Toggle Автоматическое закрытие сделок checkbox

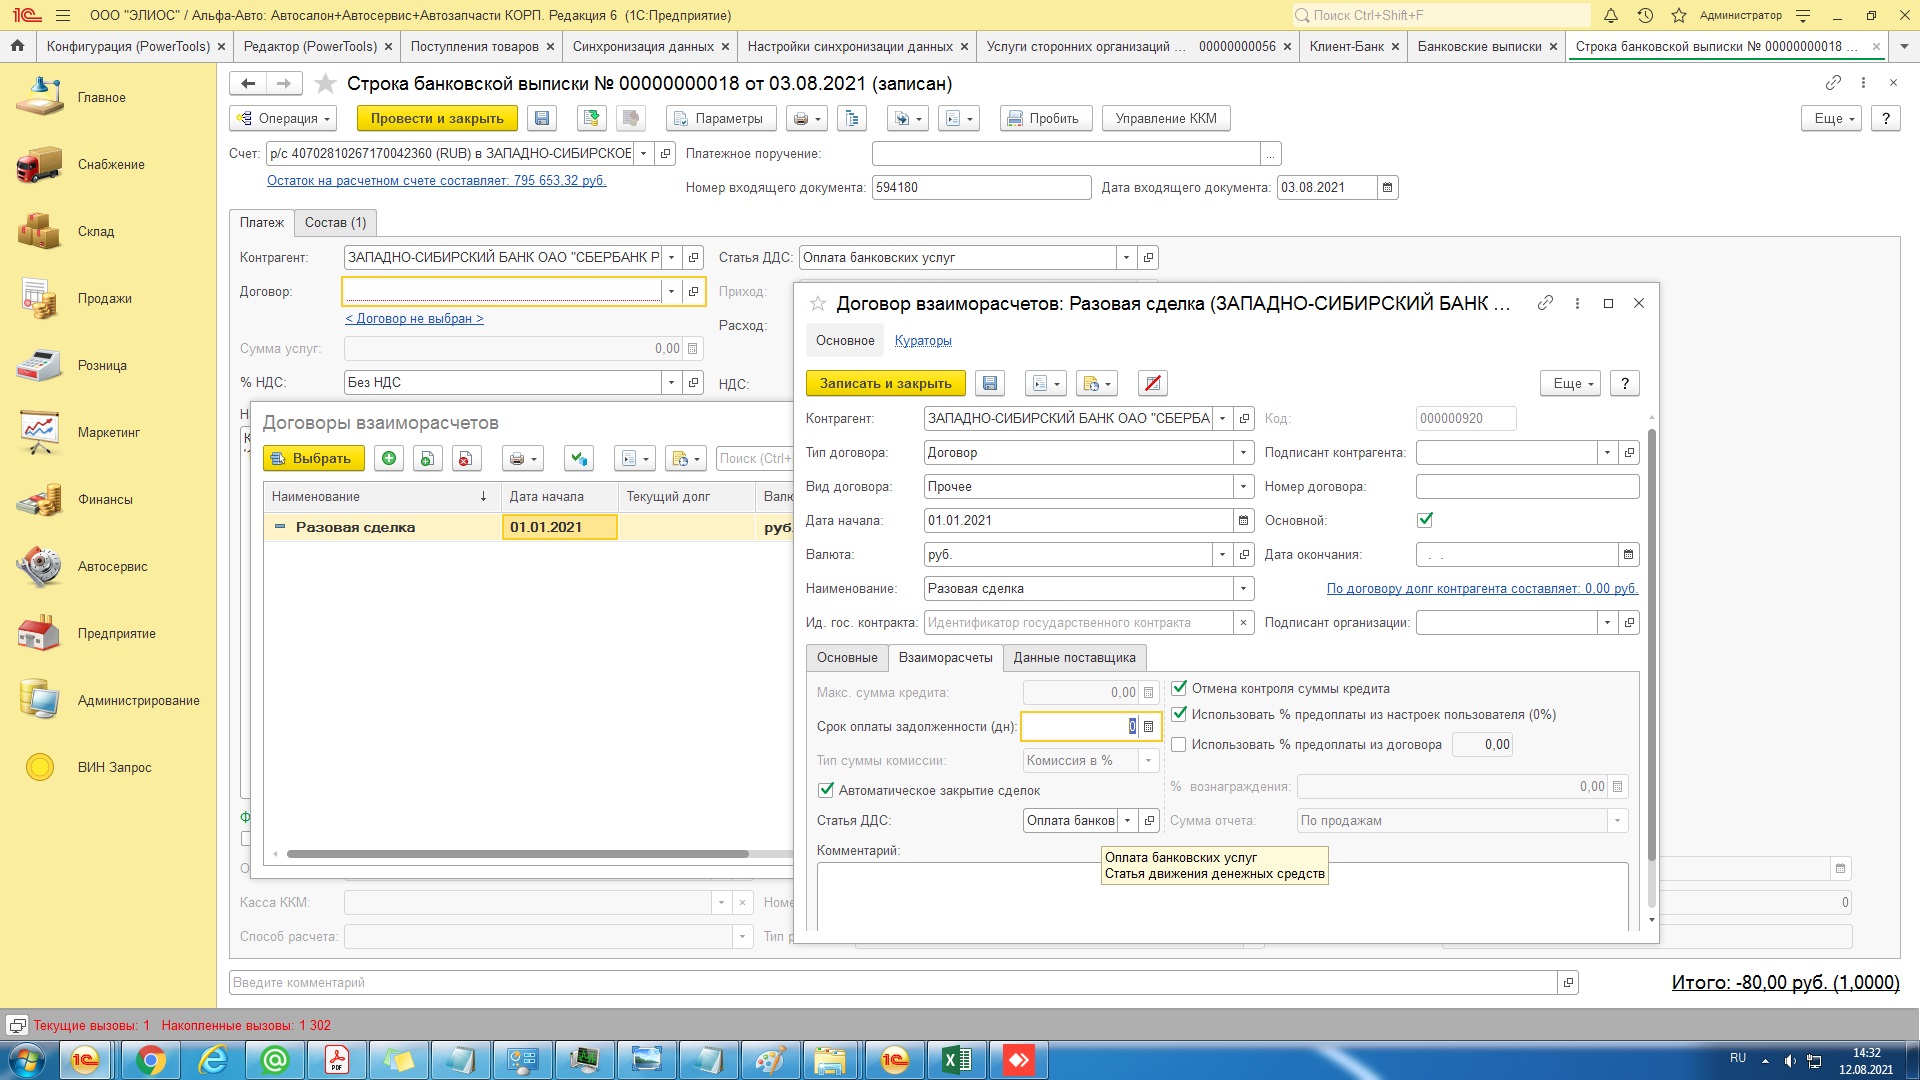[x=826, y=790]
